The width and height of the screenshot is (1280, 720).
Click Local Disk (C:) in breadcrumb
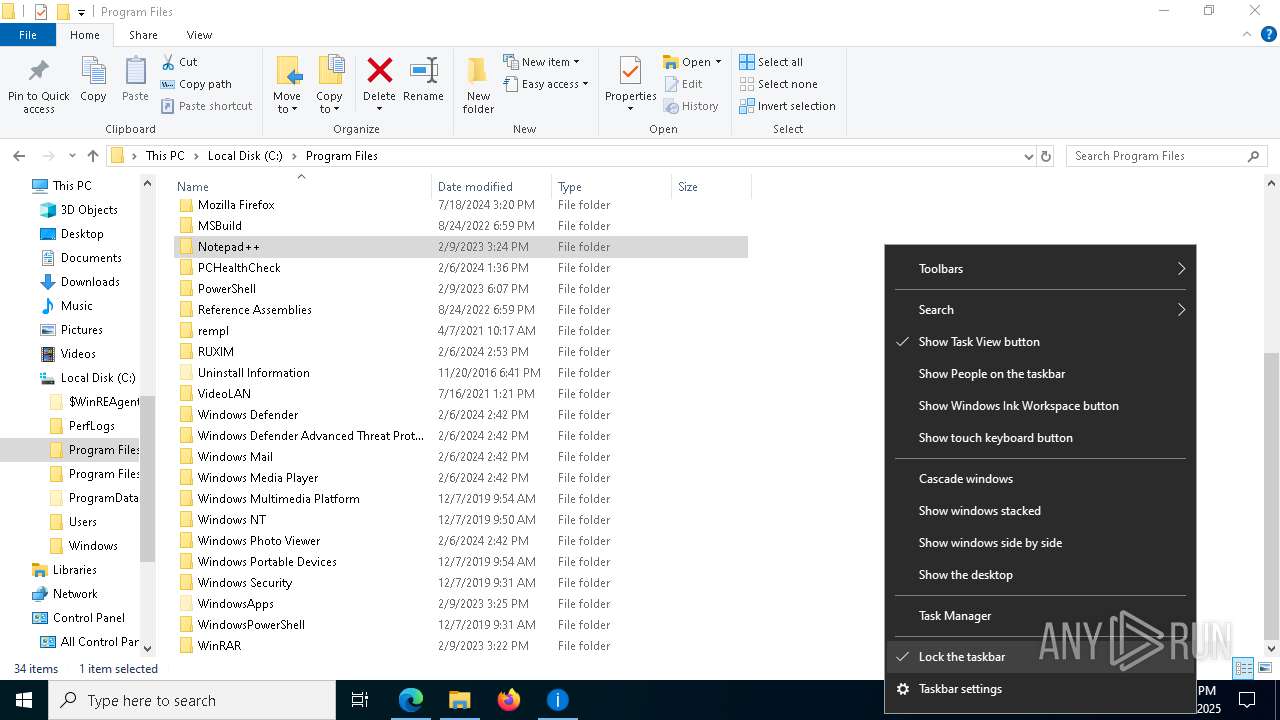click(245, 156)
